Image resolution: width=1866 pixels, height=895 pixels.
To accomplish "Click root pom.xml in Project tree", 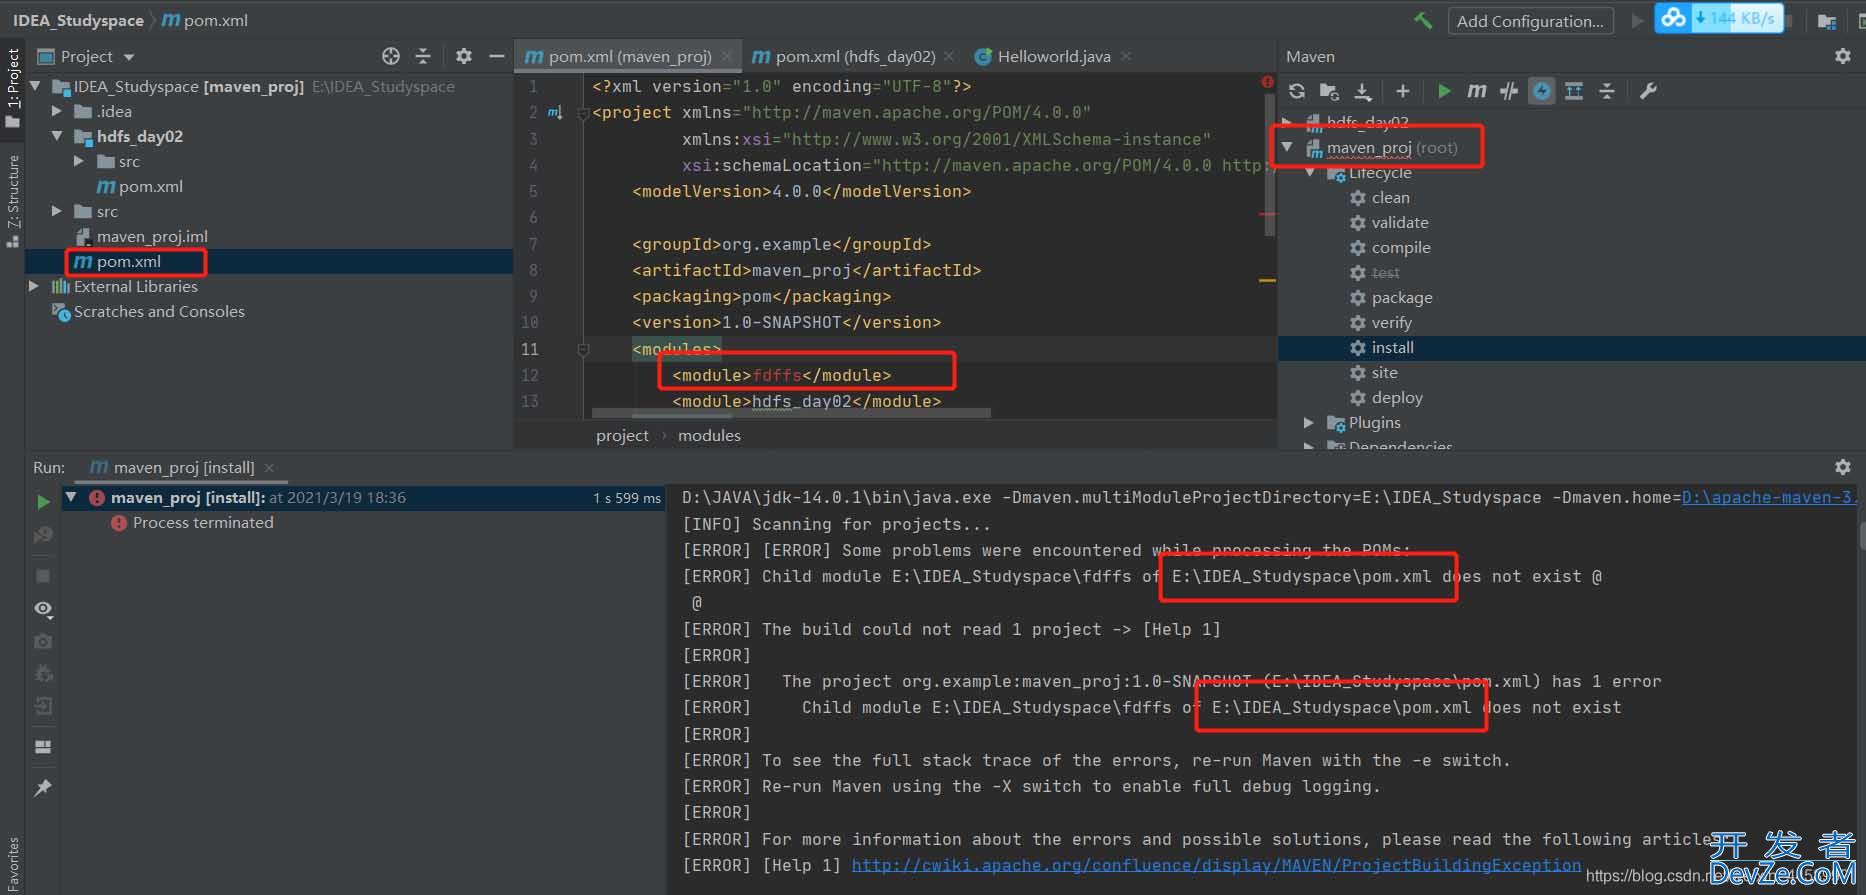I will [129, 261].
